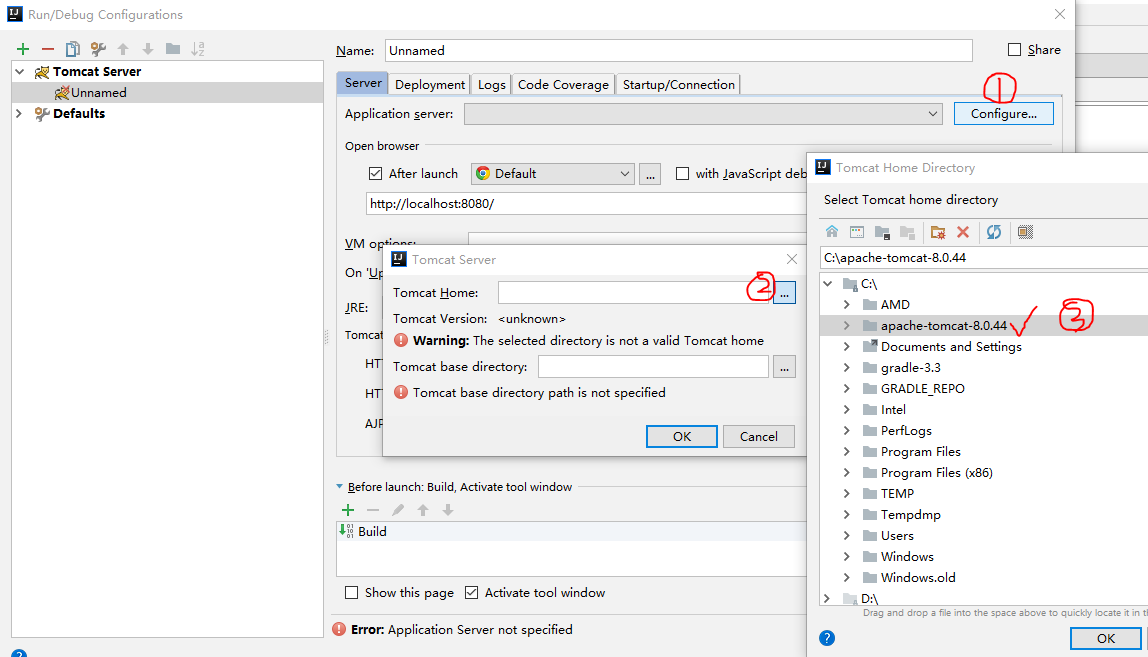Refresh the directory tree icon
The width and height of the screenshot is (1148, 657).
point(994,232)
